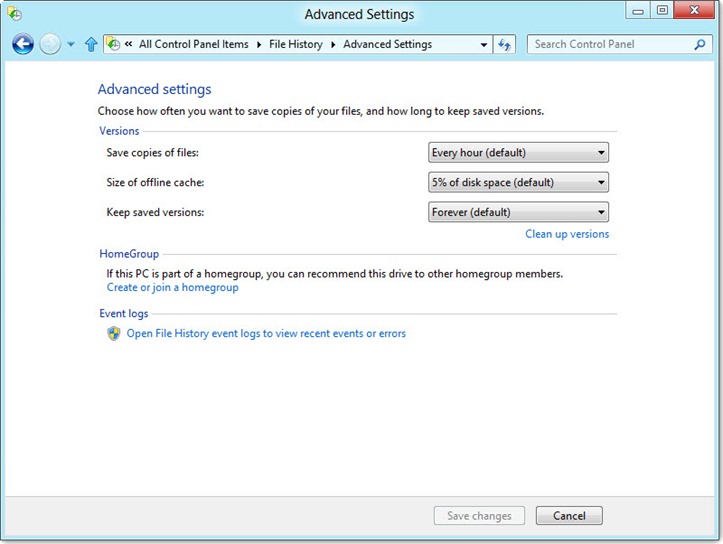Viewport: 723px width, 544px height.
Task: Click the Save changes button
Action: (479, 515)
